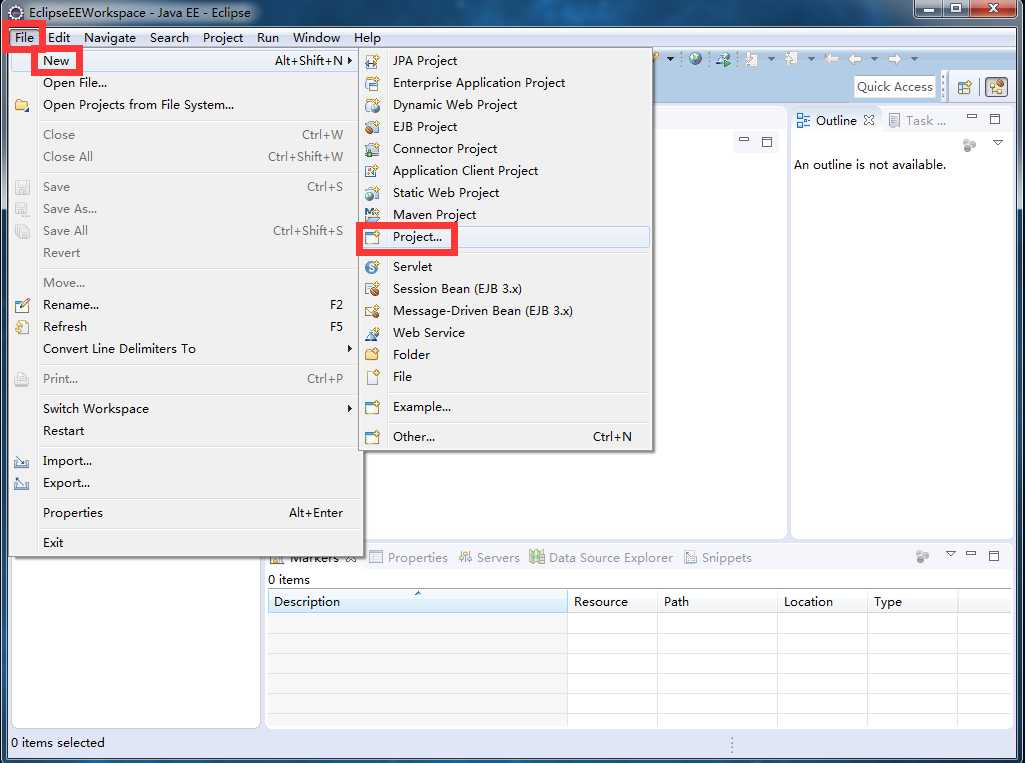The height and width of the screenshot is (763, 1025).
Task: Create a new Folder
Action: pyautogui.click(x=505, y=354)
